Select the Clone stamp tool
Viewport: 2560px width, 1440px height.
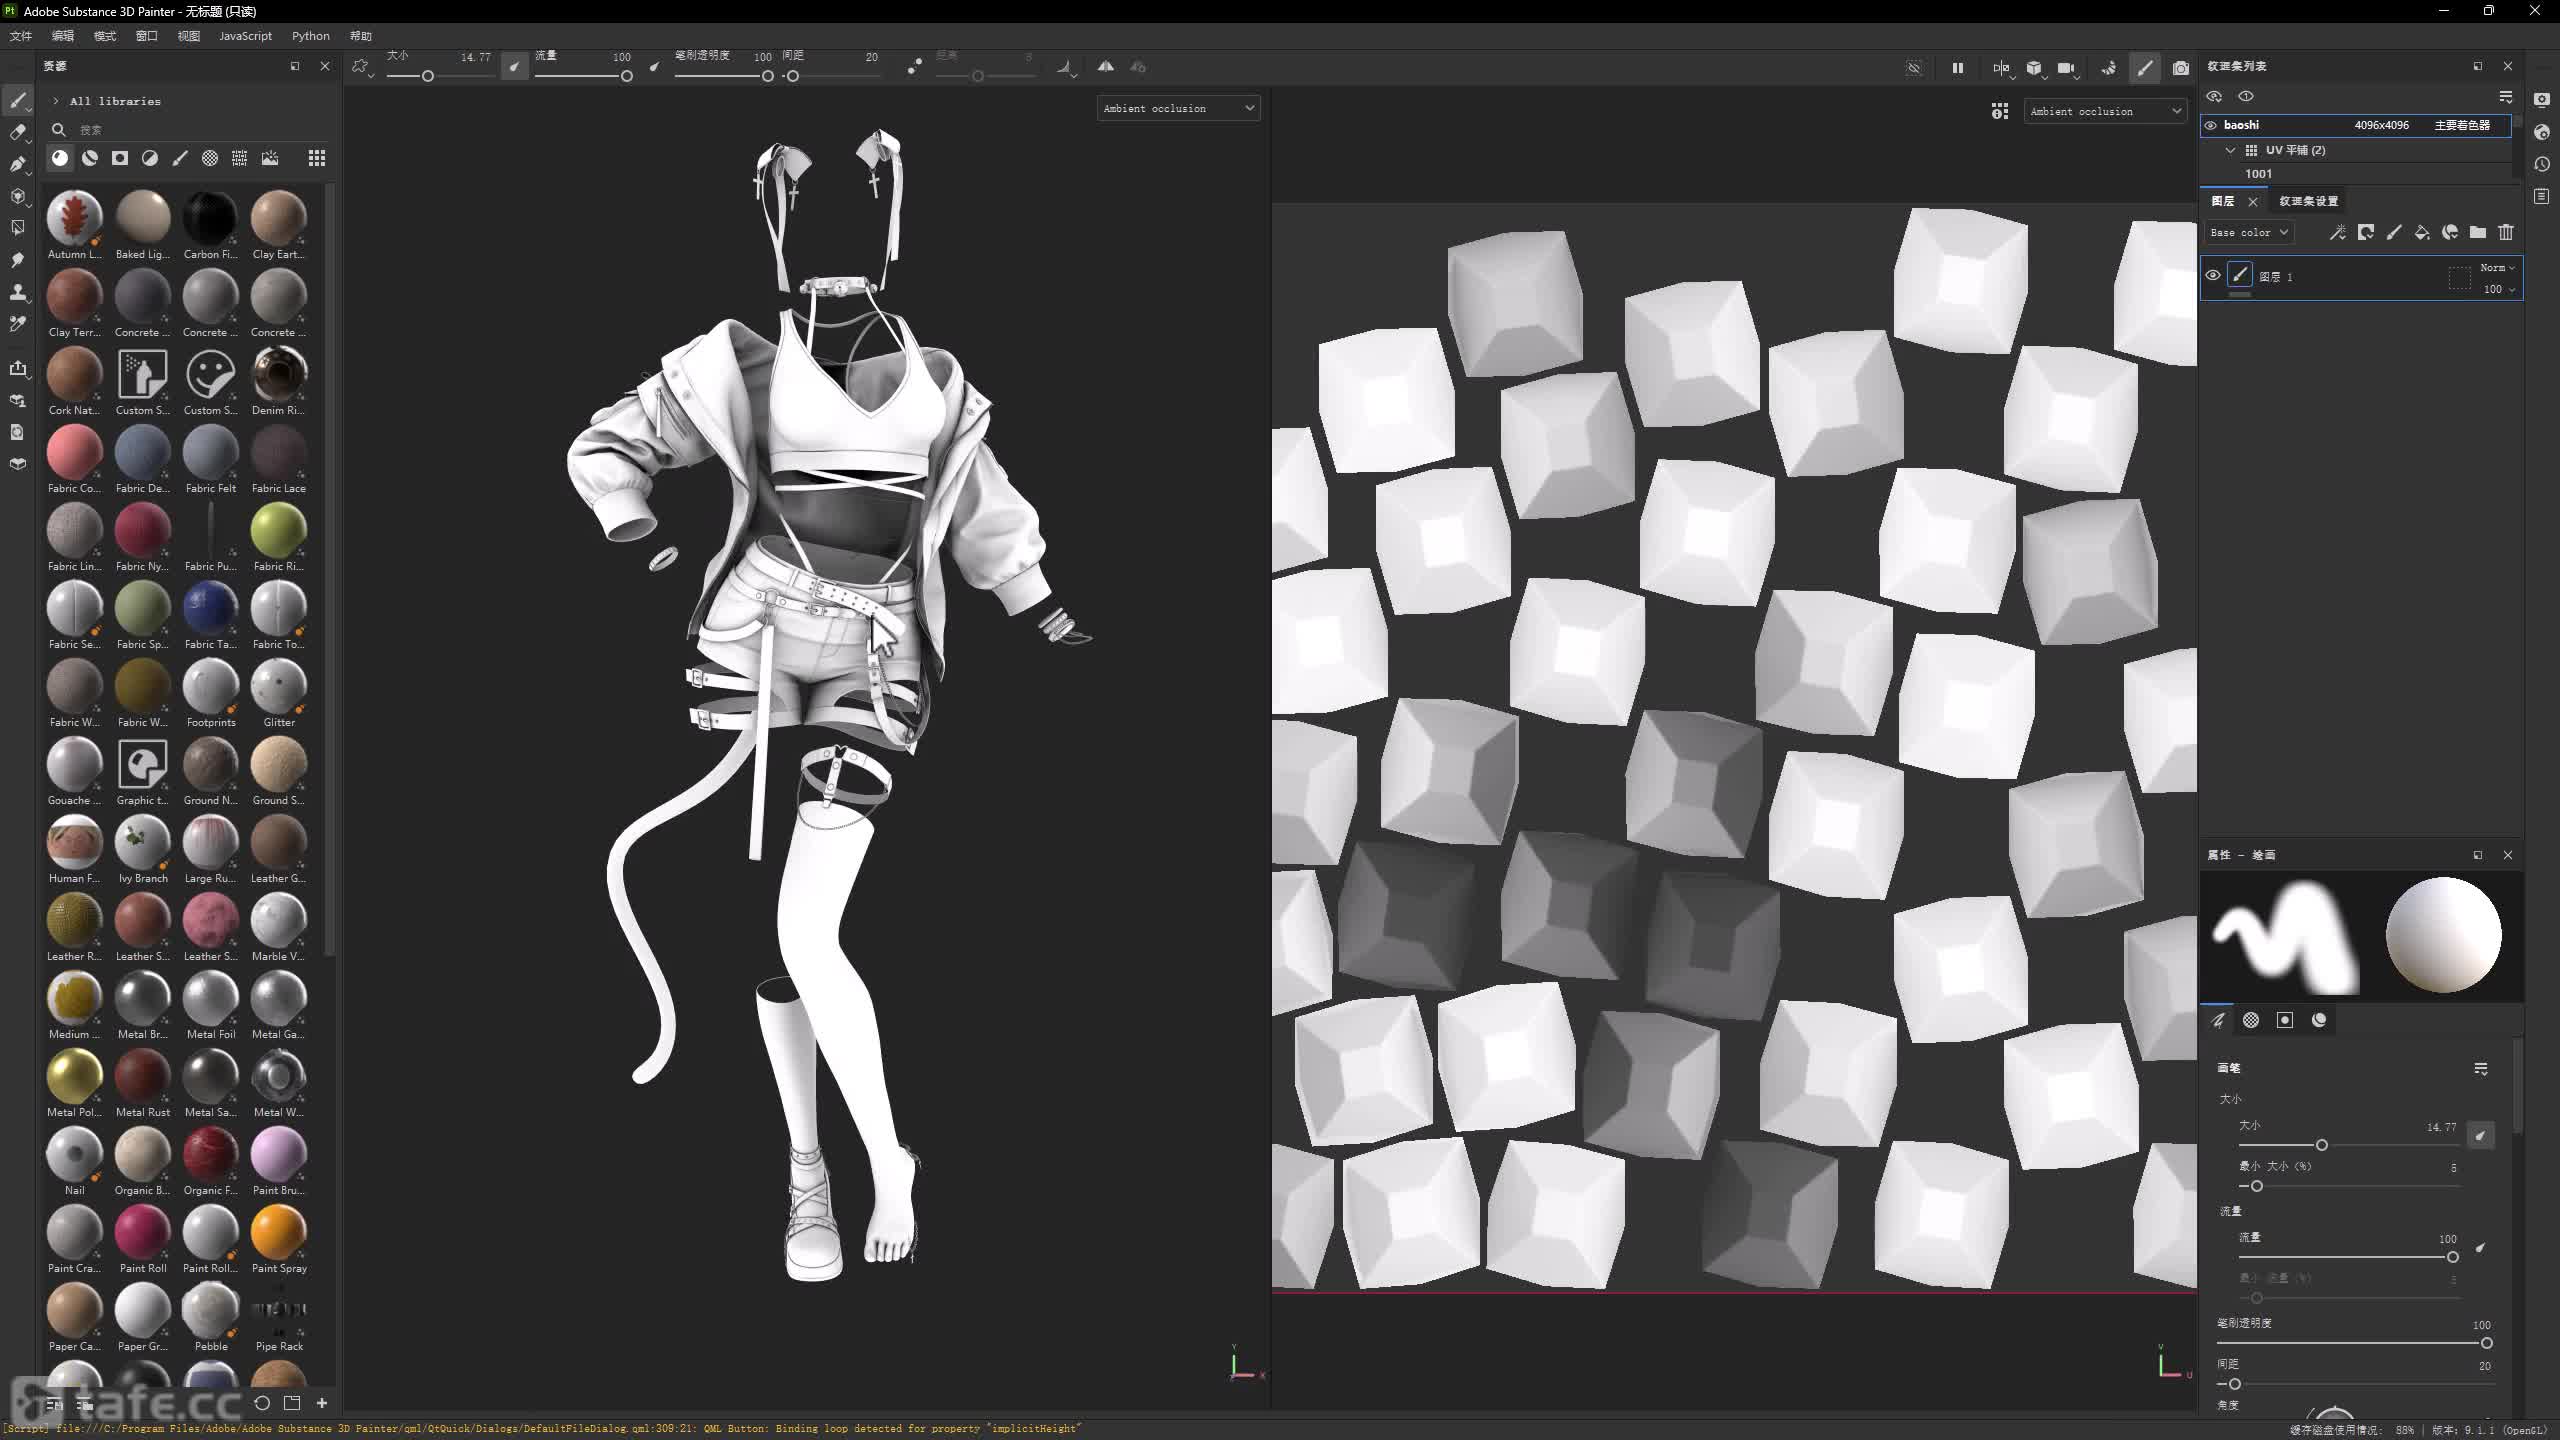(18, 292)
